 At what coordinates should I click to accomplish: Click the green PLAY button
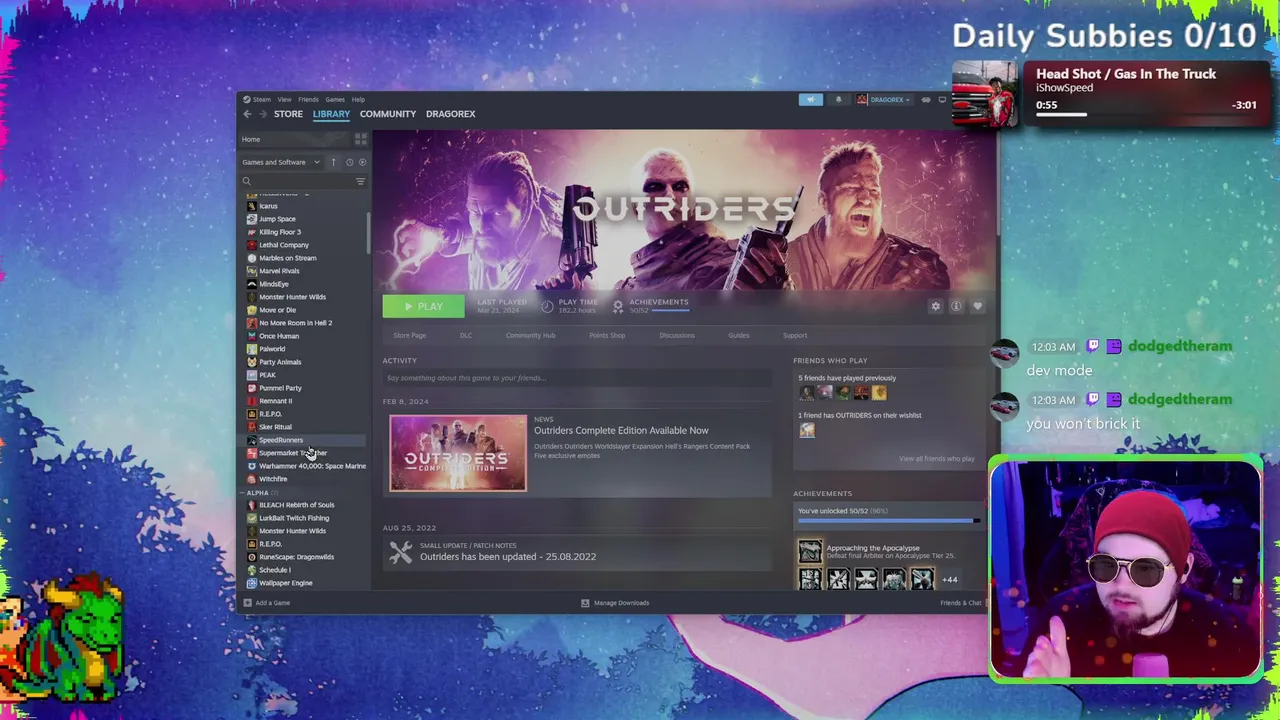423,306
